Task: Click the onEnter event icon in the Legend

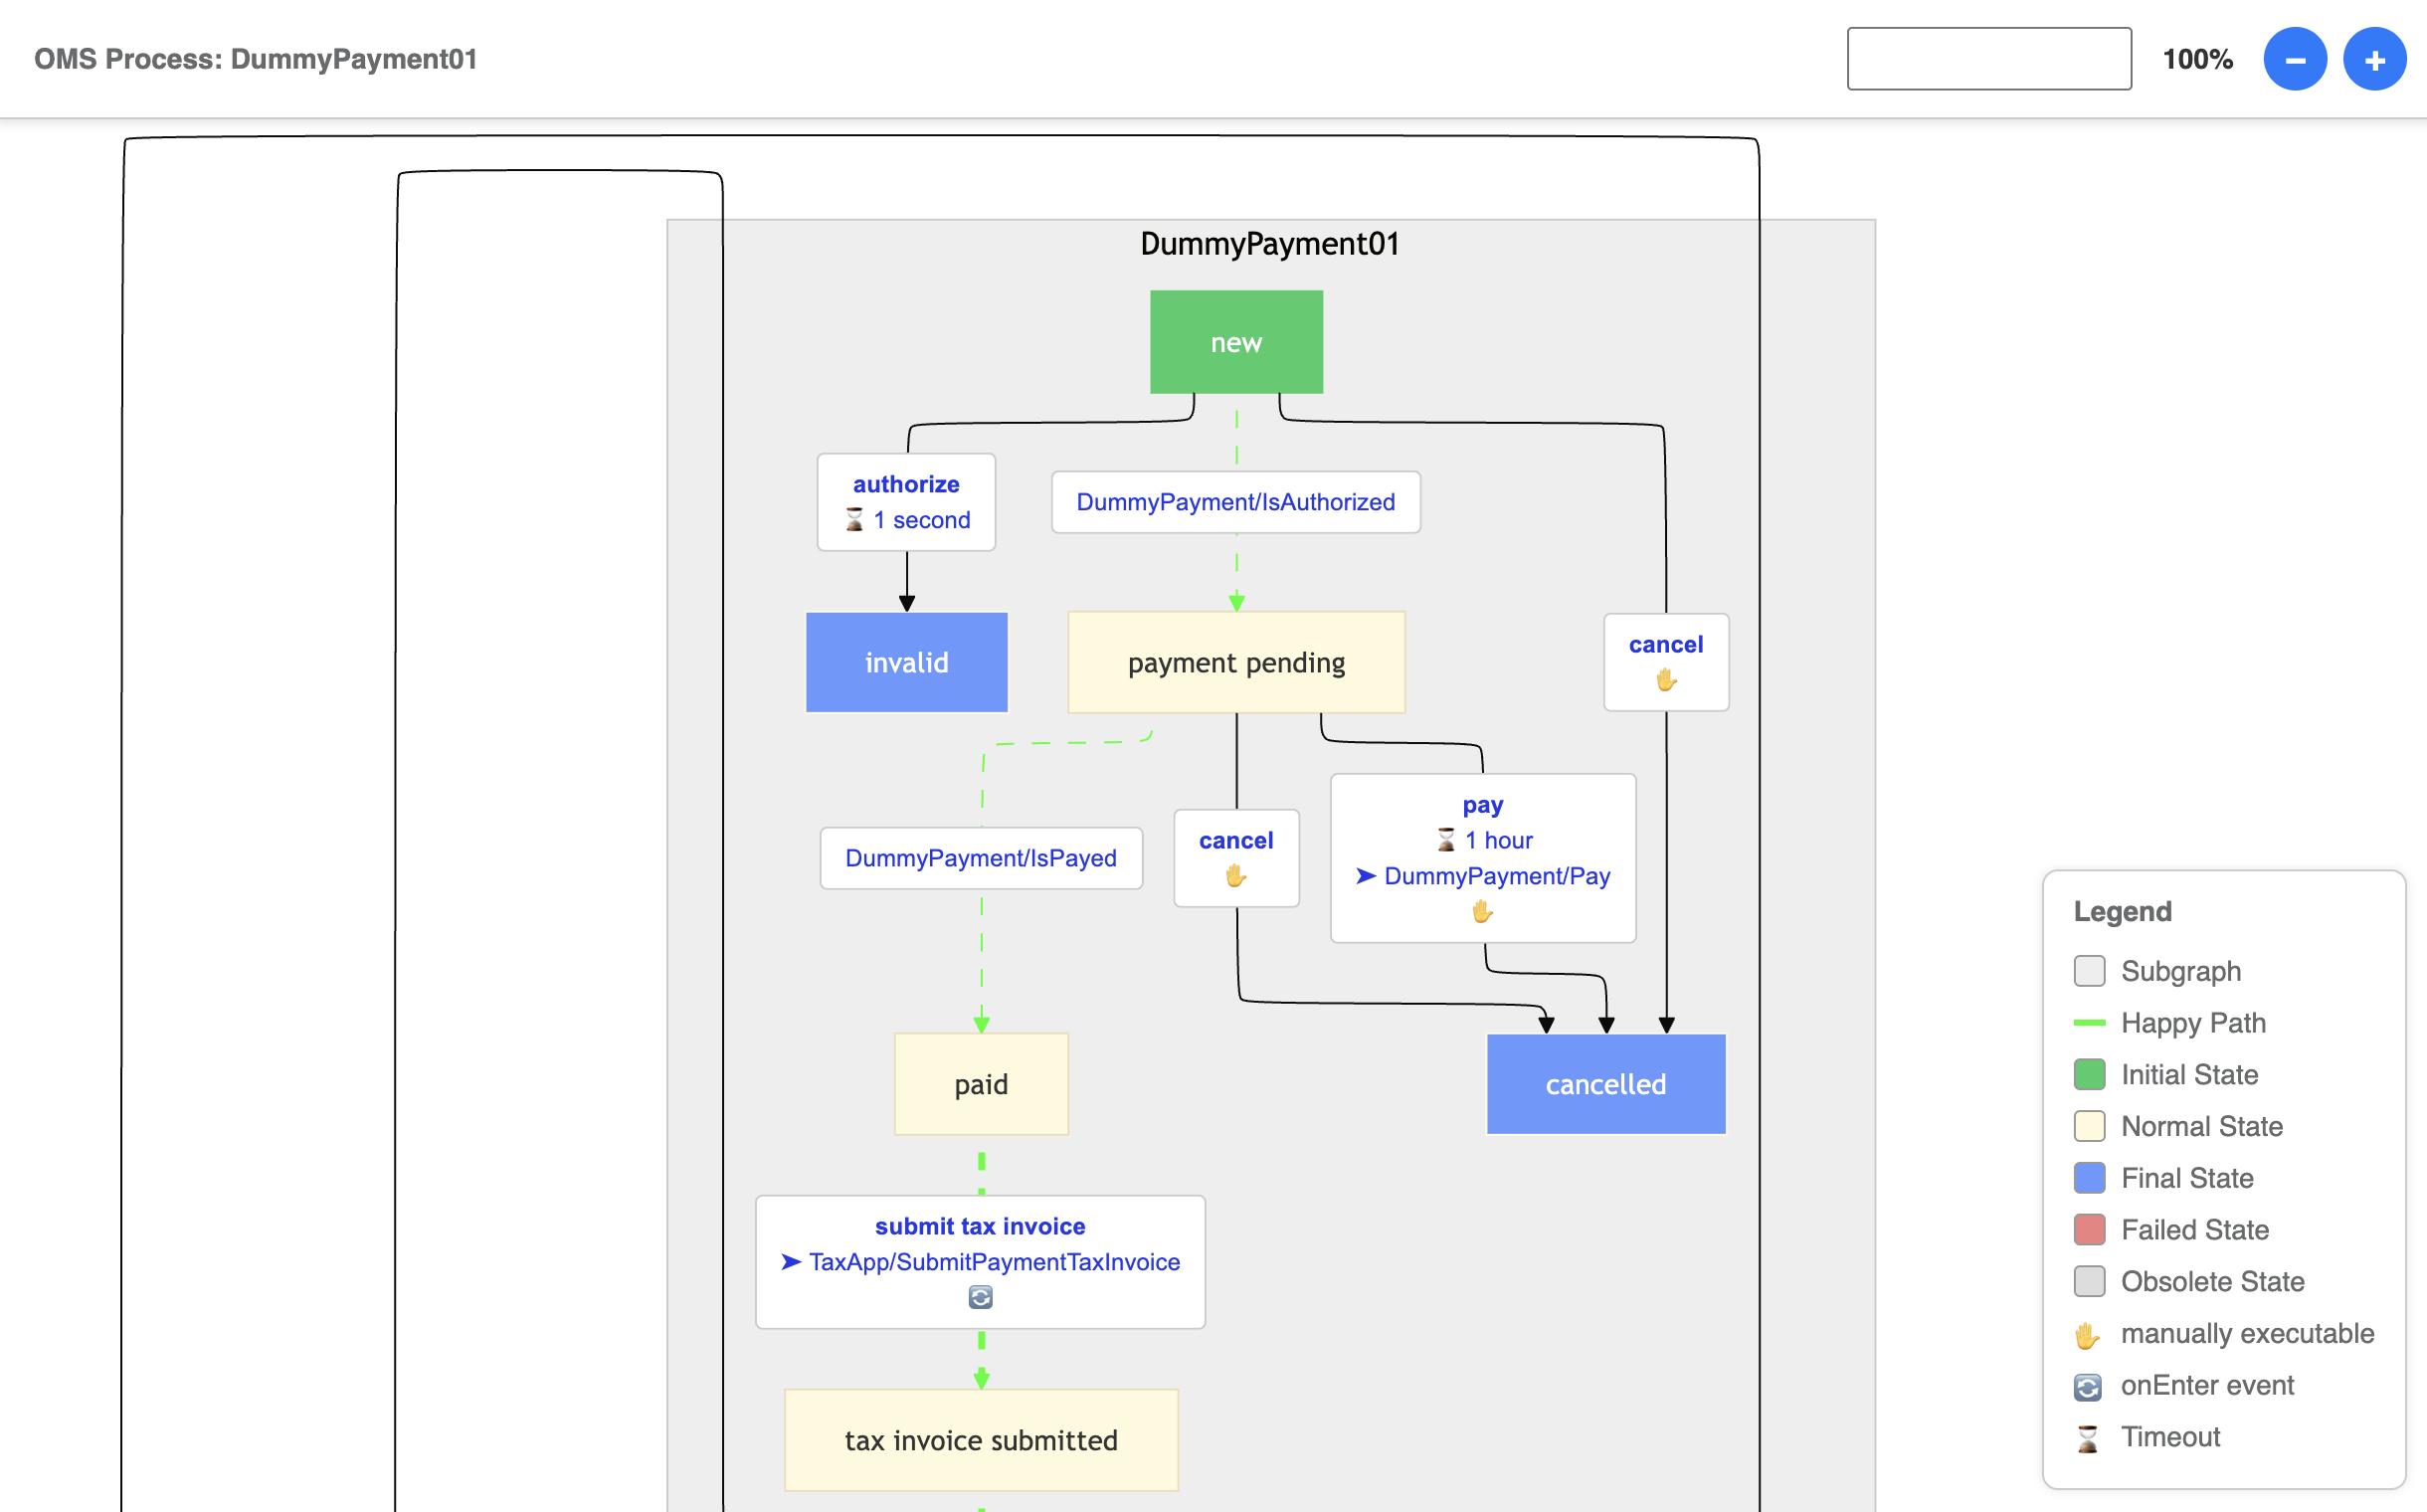Action: pyautogui.click(x=2089, y=1385)
